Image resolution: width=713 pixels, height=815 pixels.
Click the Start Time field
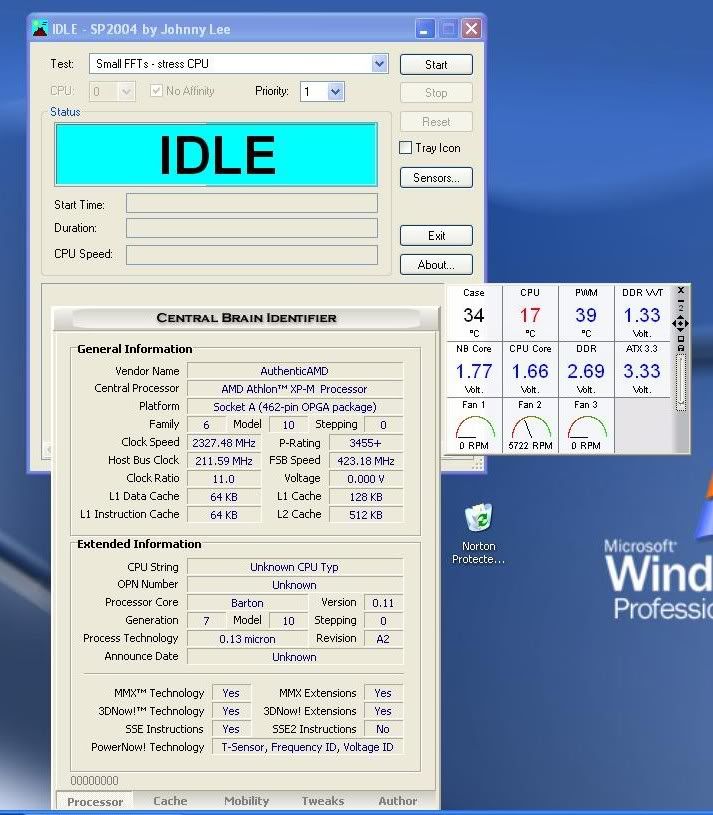(x=252, y=203)
